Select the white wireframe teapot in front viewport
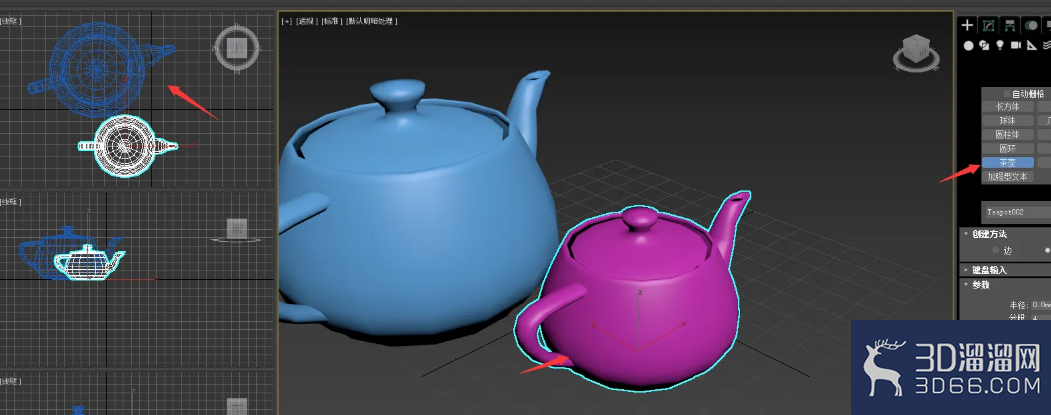The height and width of the screenshot is (415, 1051). pos(86,262)
